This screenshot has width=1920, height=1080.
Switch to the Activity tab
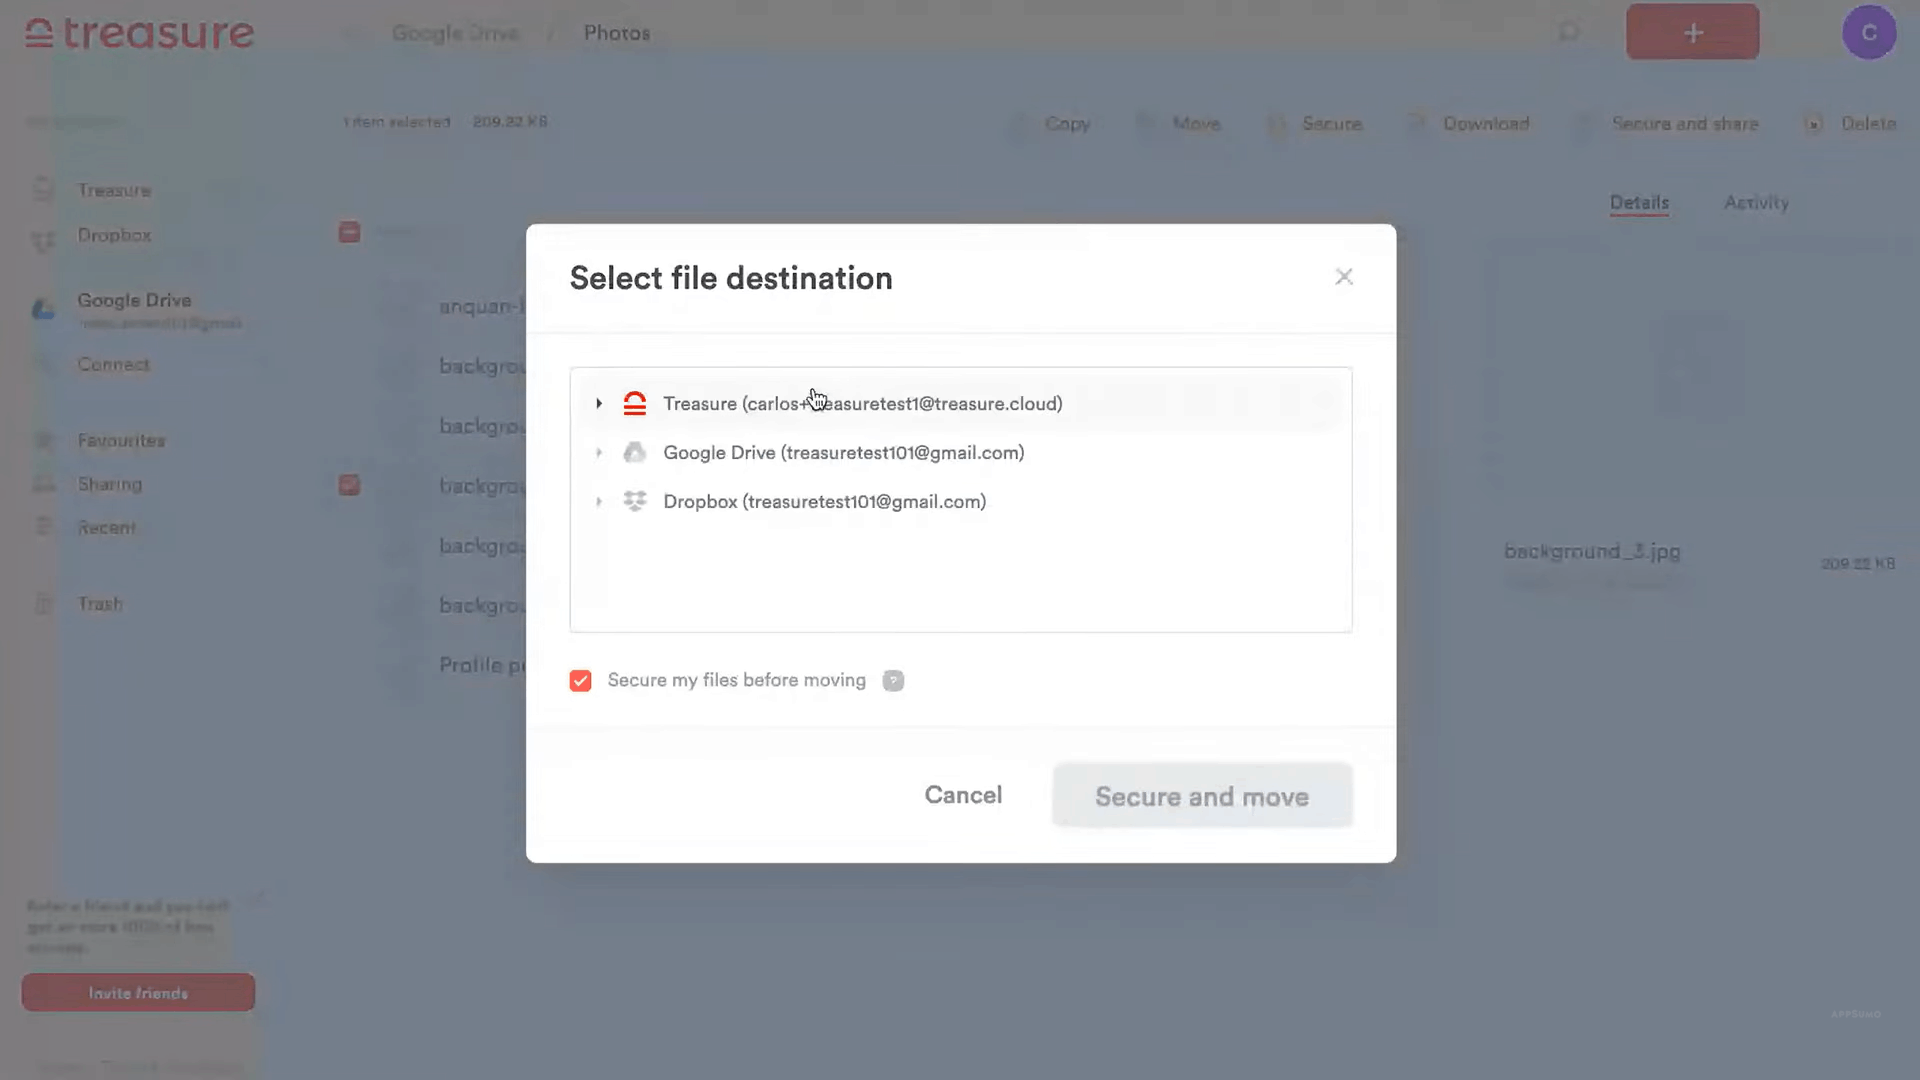point(1756,203)
